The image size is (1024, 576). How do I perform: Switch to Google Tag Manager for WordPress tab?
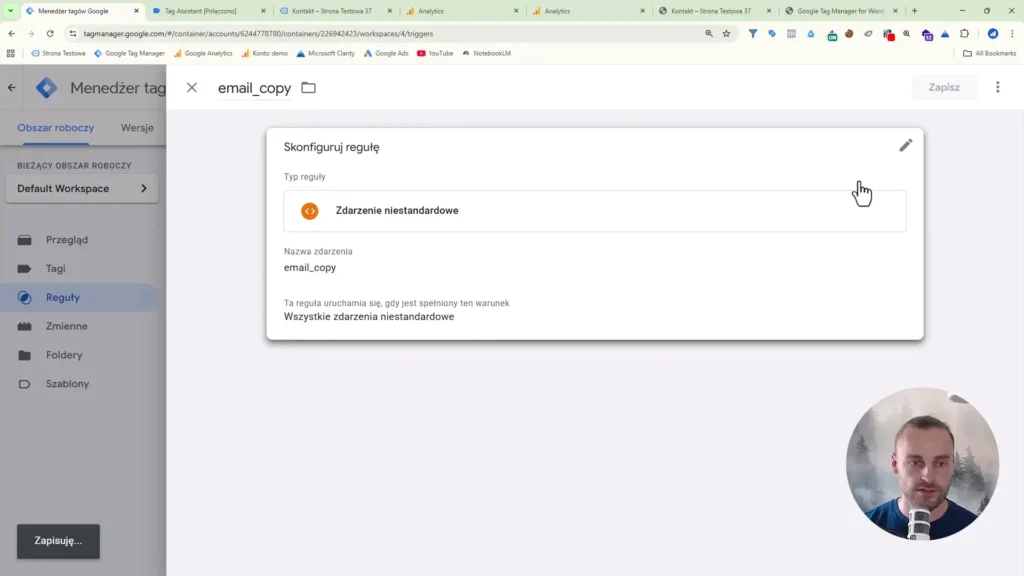(840, 10)
